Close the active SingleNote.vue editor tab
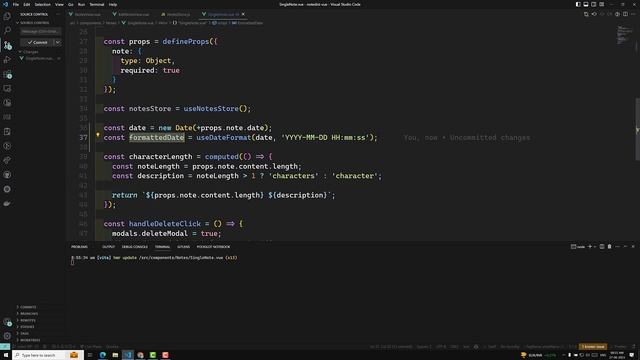Screen dimensions: 640x360 pos(243,14)
